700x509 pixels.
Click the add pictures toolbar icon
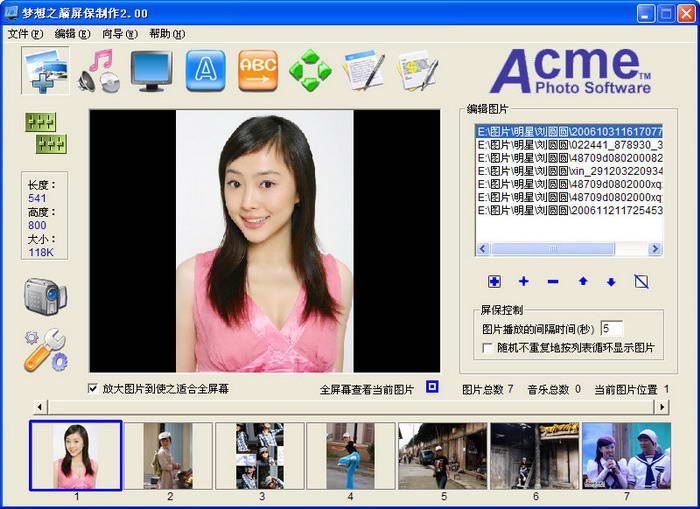pos(46,71)
